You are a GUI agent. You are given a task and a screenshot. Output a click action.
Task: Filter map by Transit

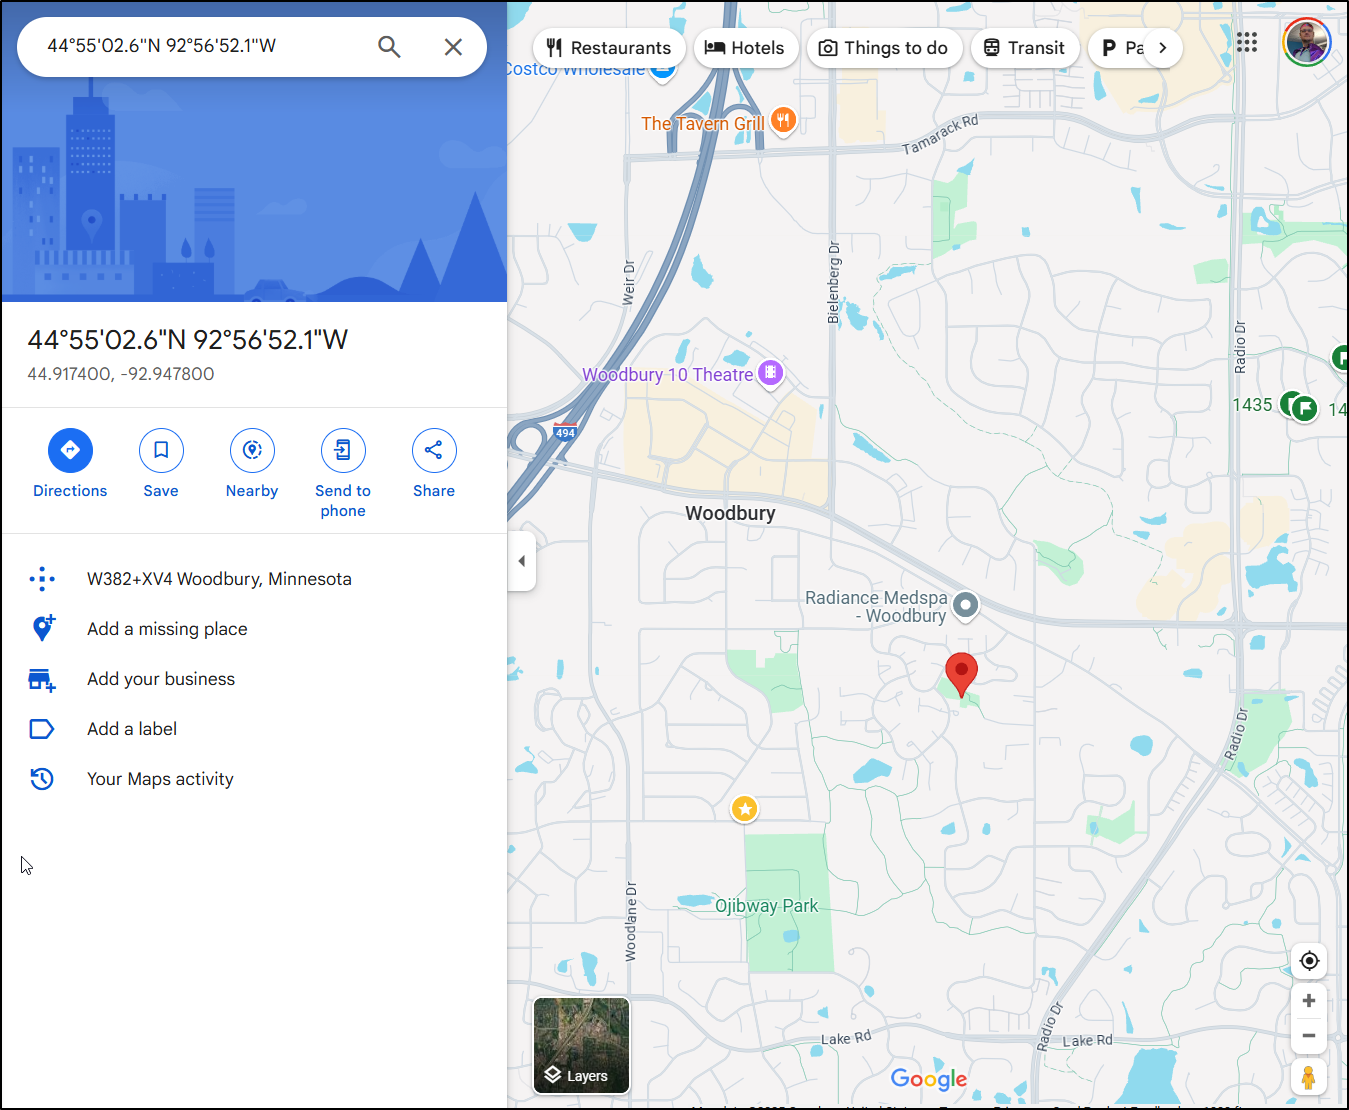(x=1025, y=48)
